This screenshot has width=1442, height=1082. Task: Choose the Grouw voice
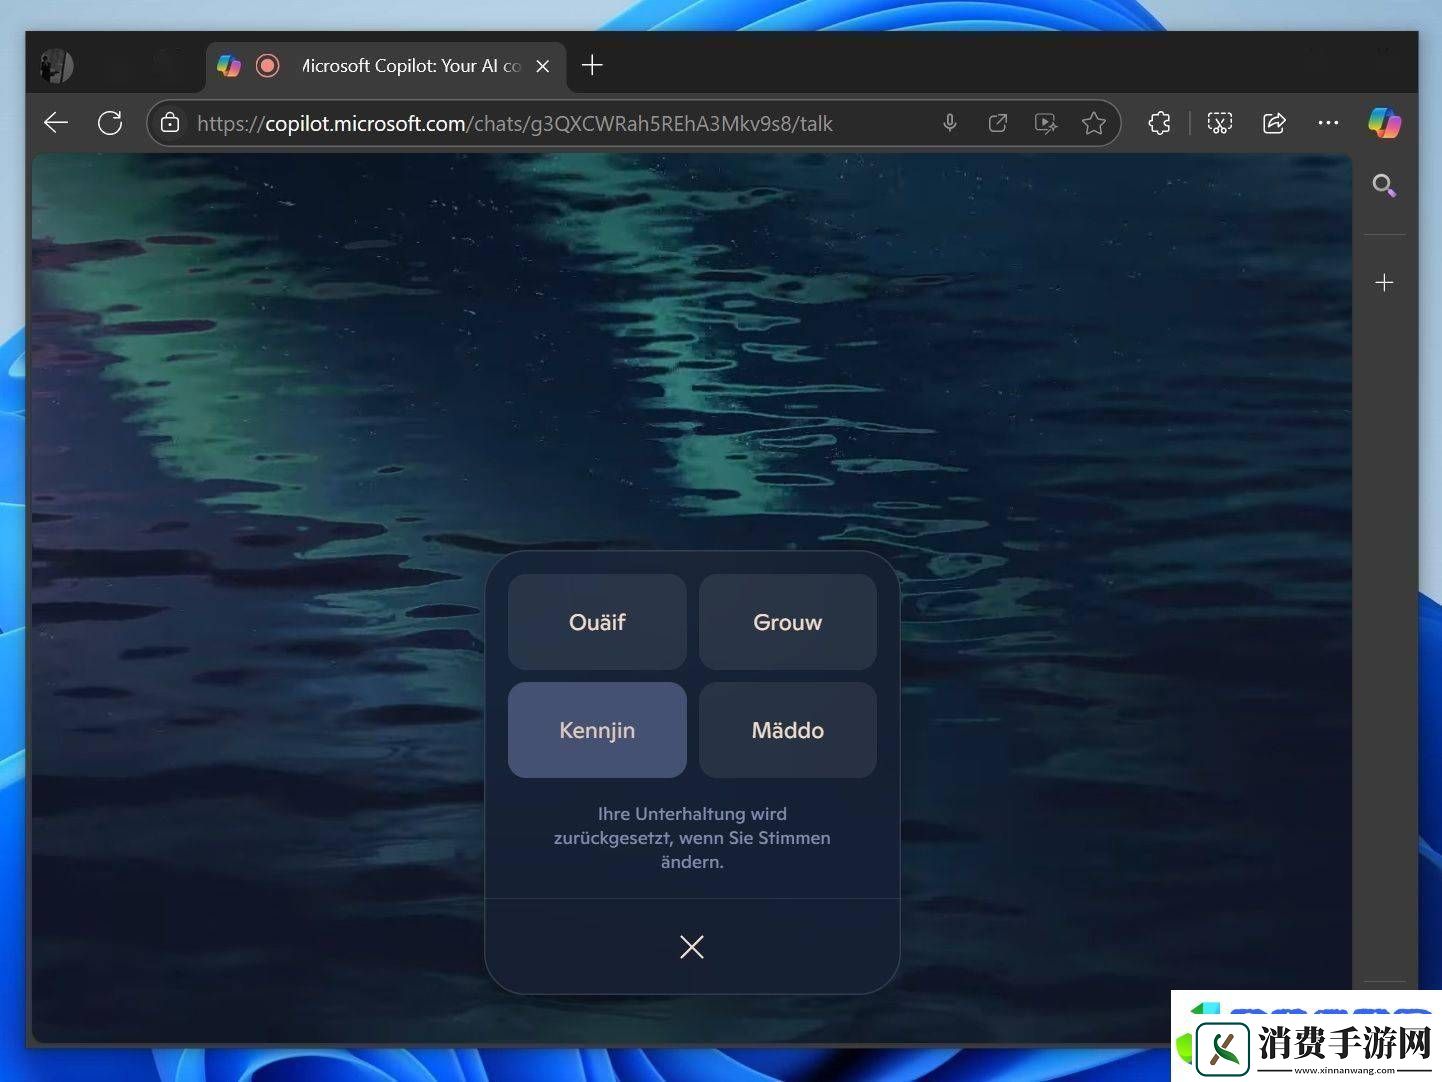787,622
